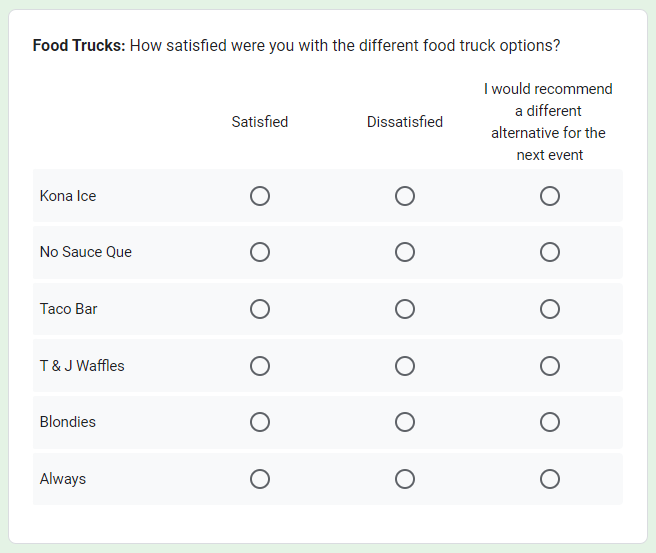The width and height of the screenshot is (656, 553).
Task: Mark Kona Ice as Dissatisfied
Action: click(x=405, y=196)
